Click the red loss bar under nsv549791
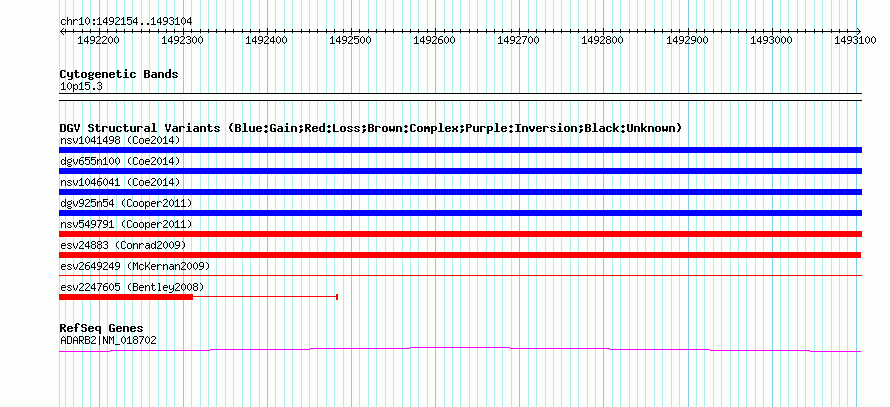 (x=460, y=234)
